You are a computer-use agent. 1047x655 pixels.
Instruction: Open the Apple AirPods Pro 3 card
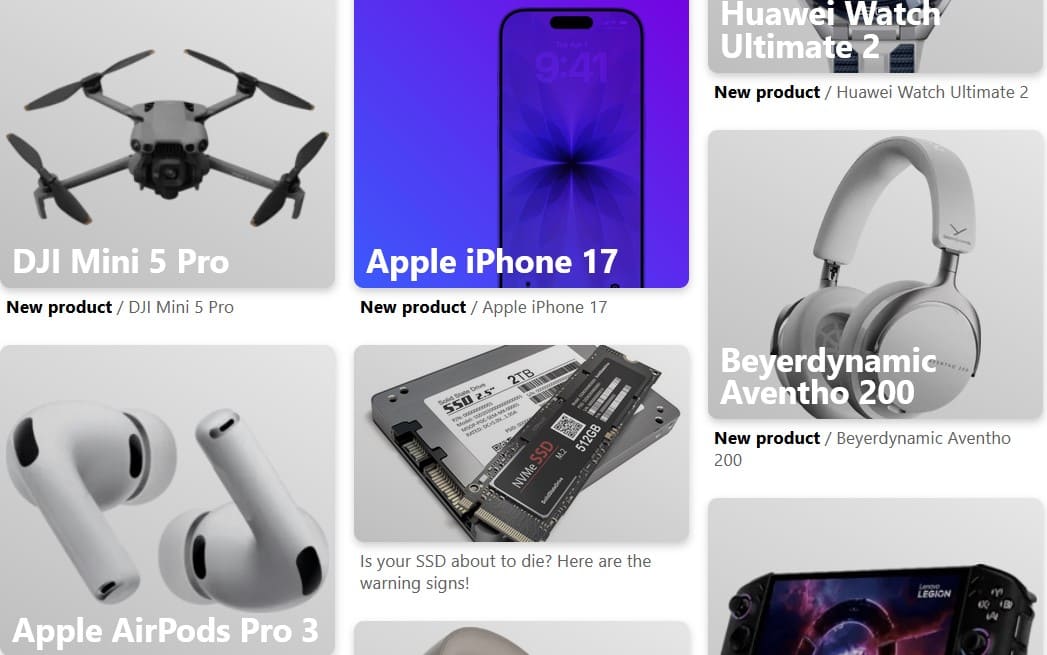[167, 500]
